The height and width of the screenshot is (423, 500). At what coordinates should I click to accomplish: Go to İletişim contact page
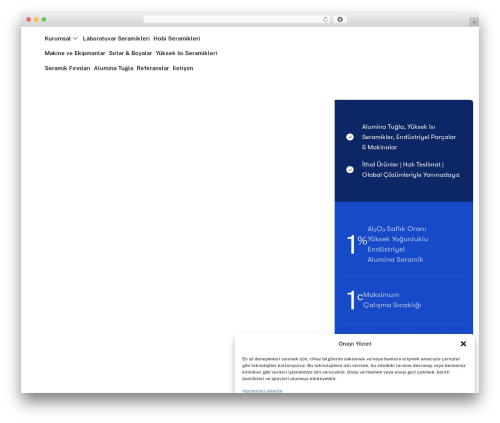[183, 68]
